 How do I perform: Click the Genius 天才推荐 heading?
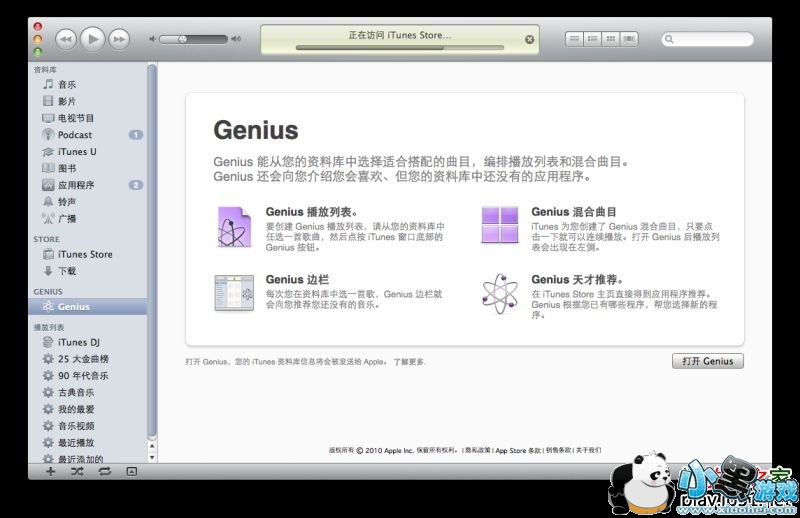(x=577, y=280)
